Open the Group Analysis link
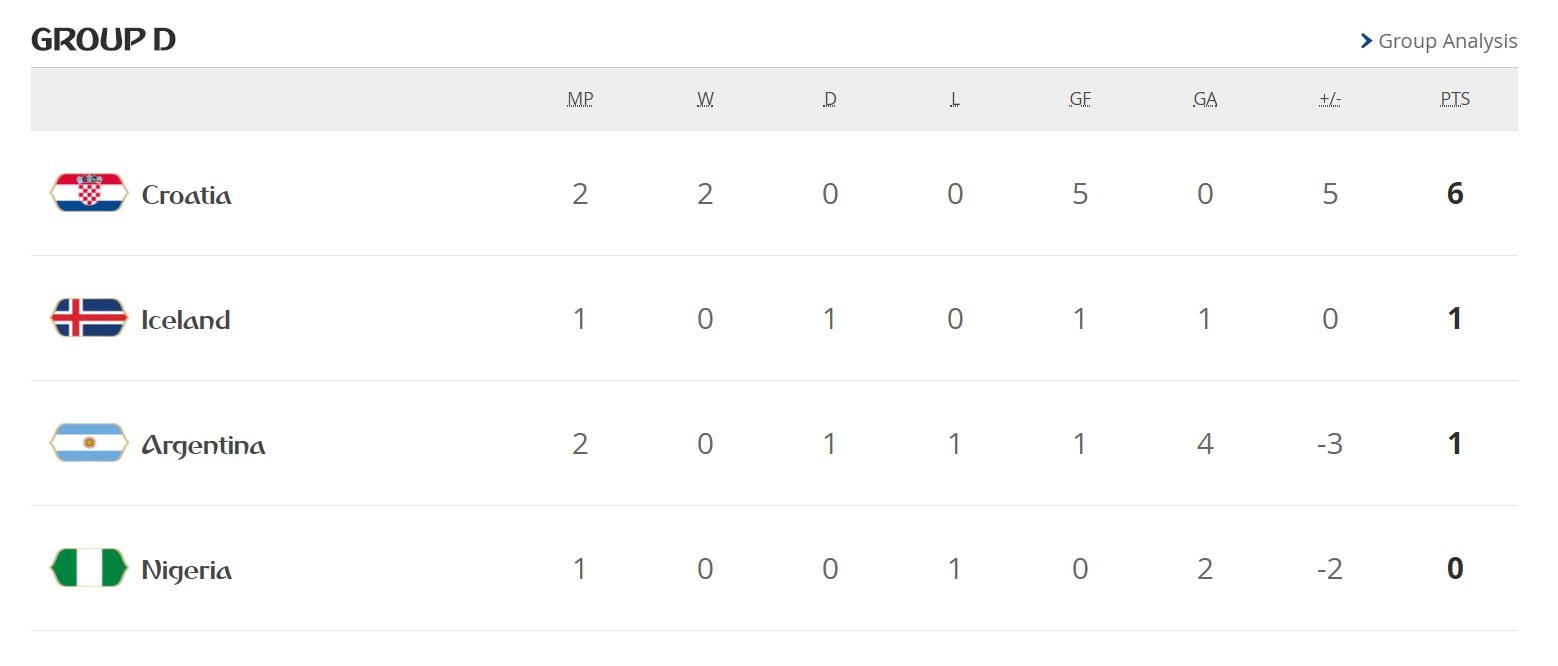 tap(1447, 41)
